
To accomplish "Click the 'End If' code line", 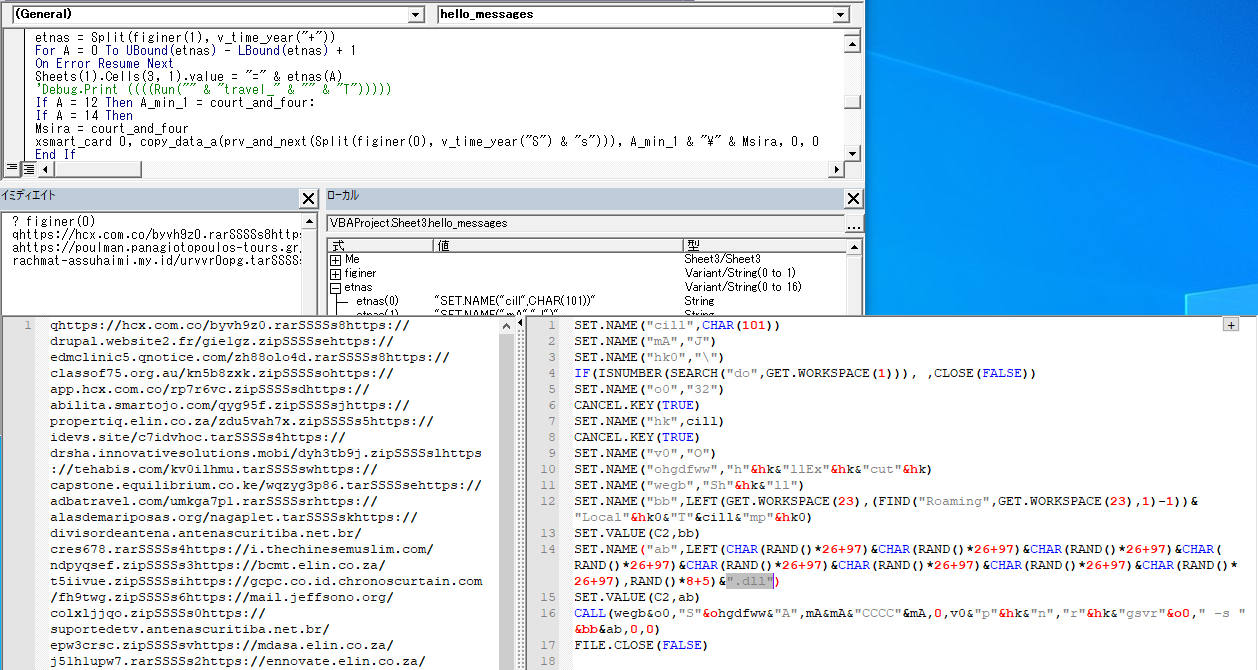I will coord(56,154).
